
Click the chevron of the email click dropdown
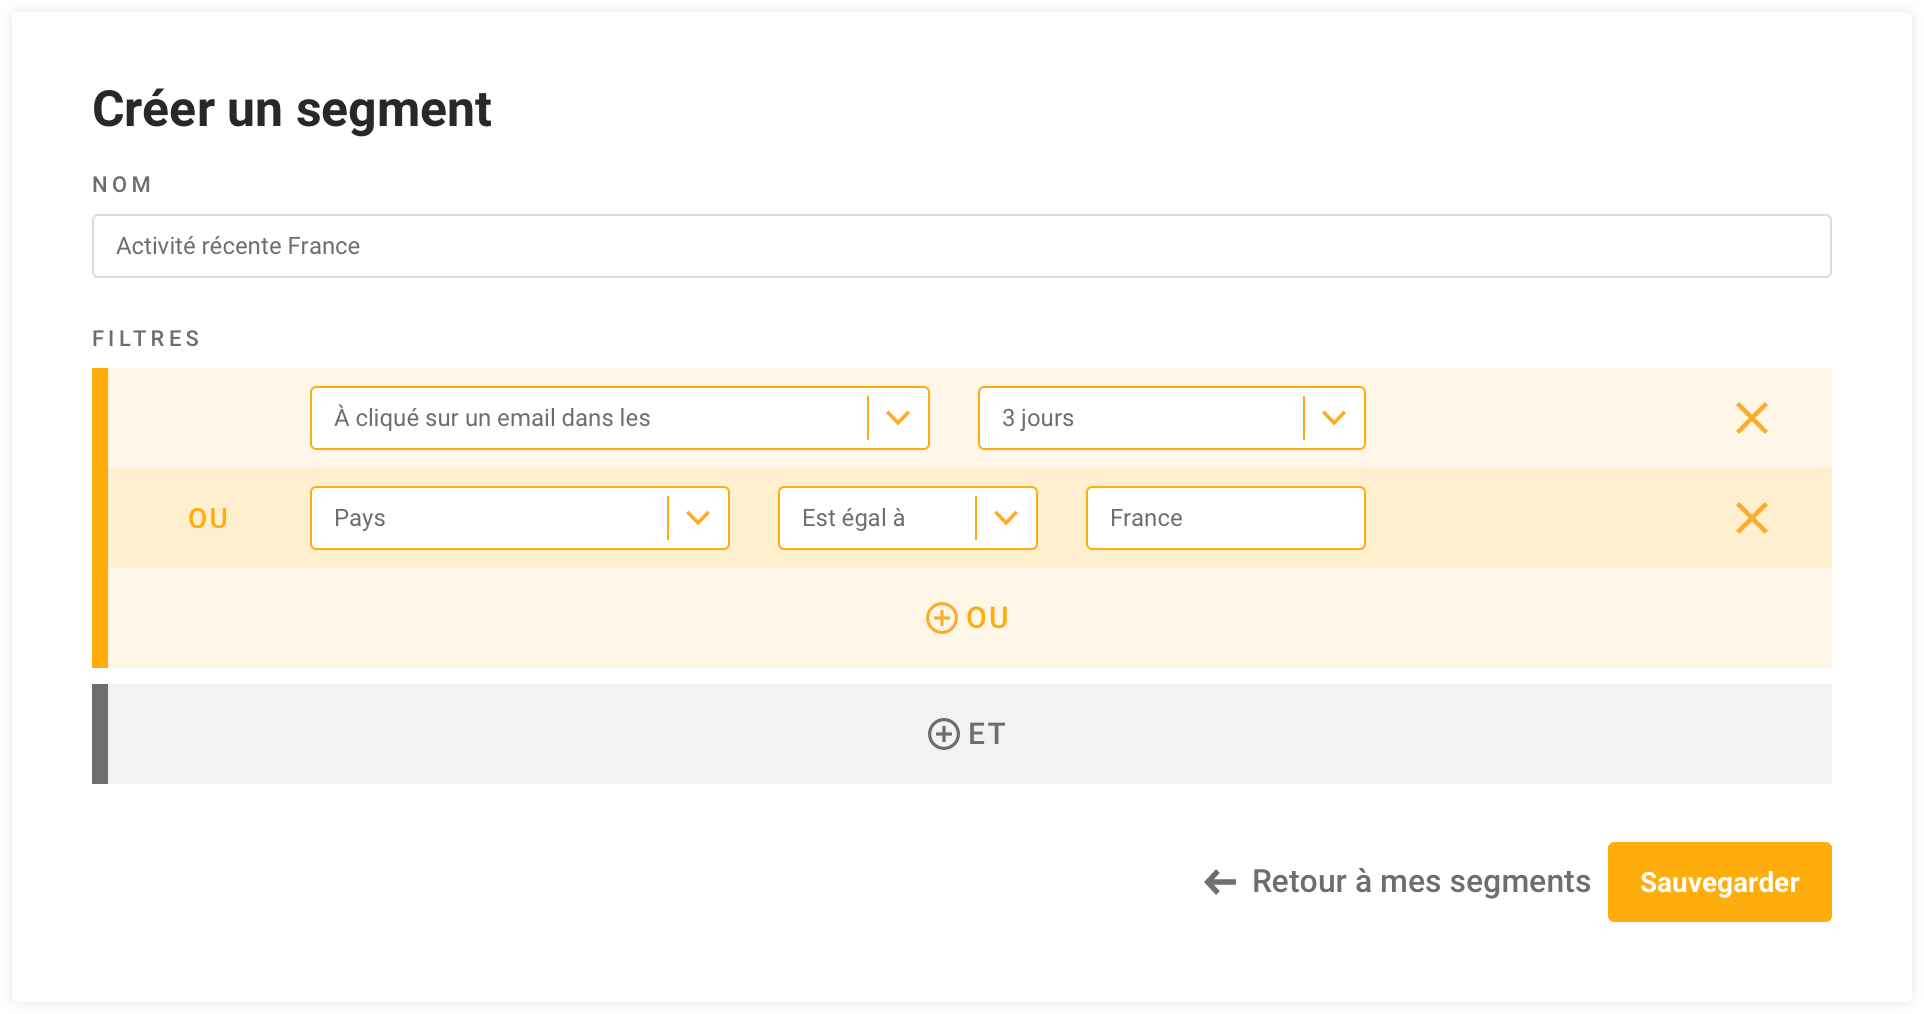(x=898, y=418)
